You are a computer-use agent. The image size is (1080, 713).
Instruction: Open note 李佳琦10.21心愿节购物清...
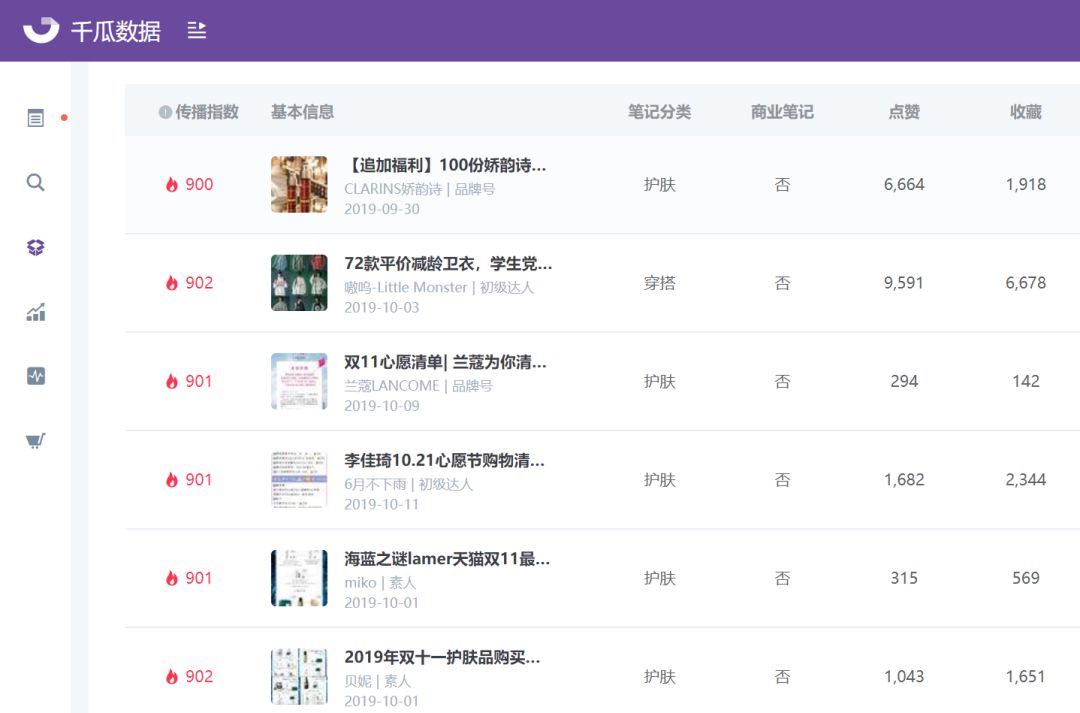tap(444, 461)
